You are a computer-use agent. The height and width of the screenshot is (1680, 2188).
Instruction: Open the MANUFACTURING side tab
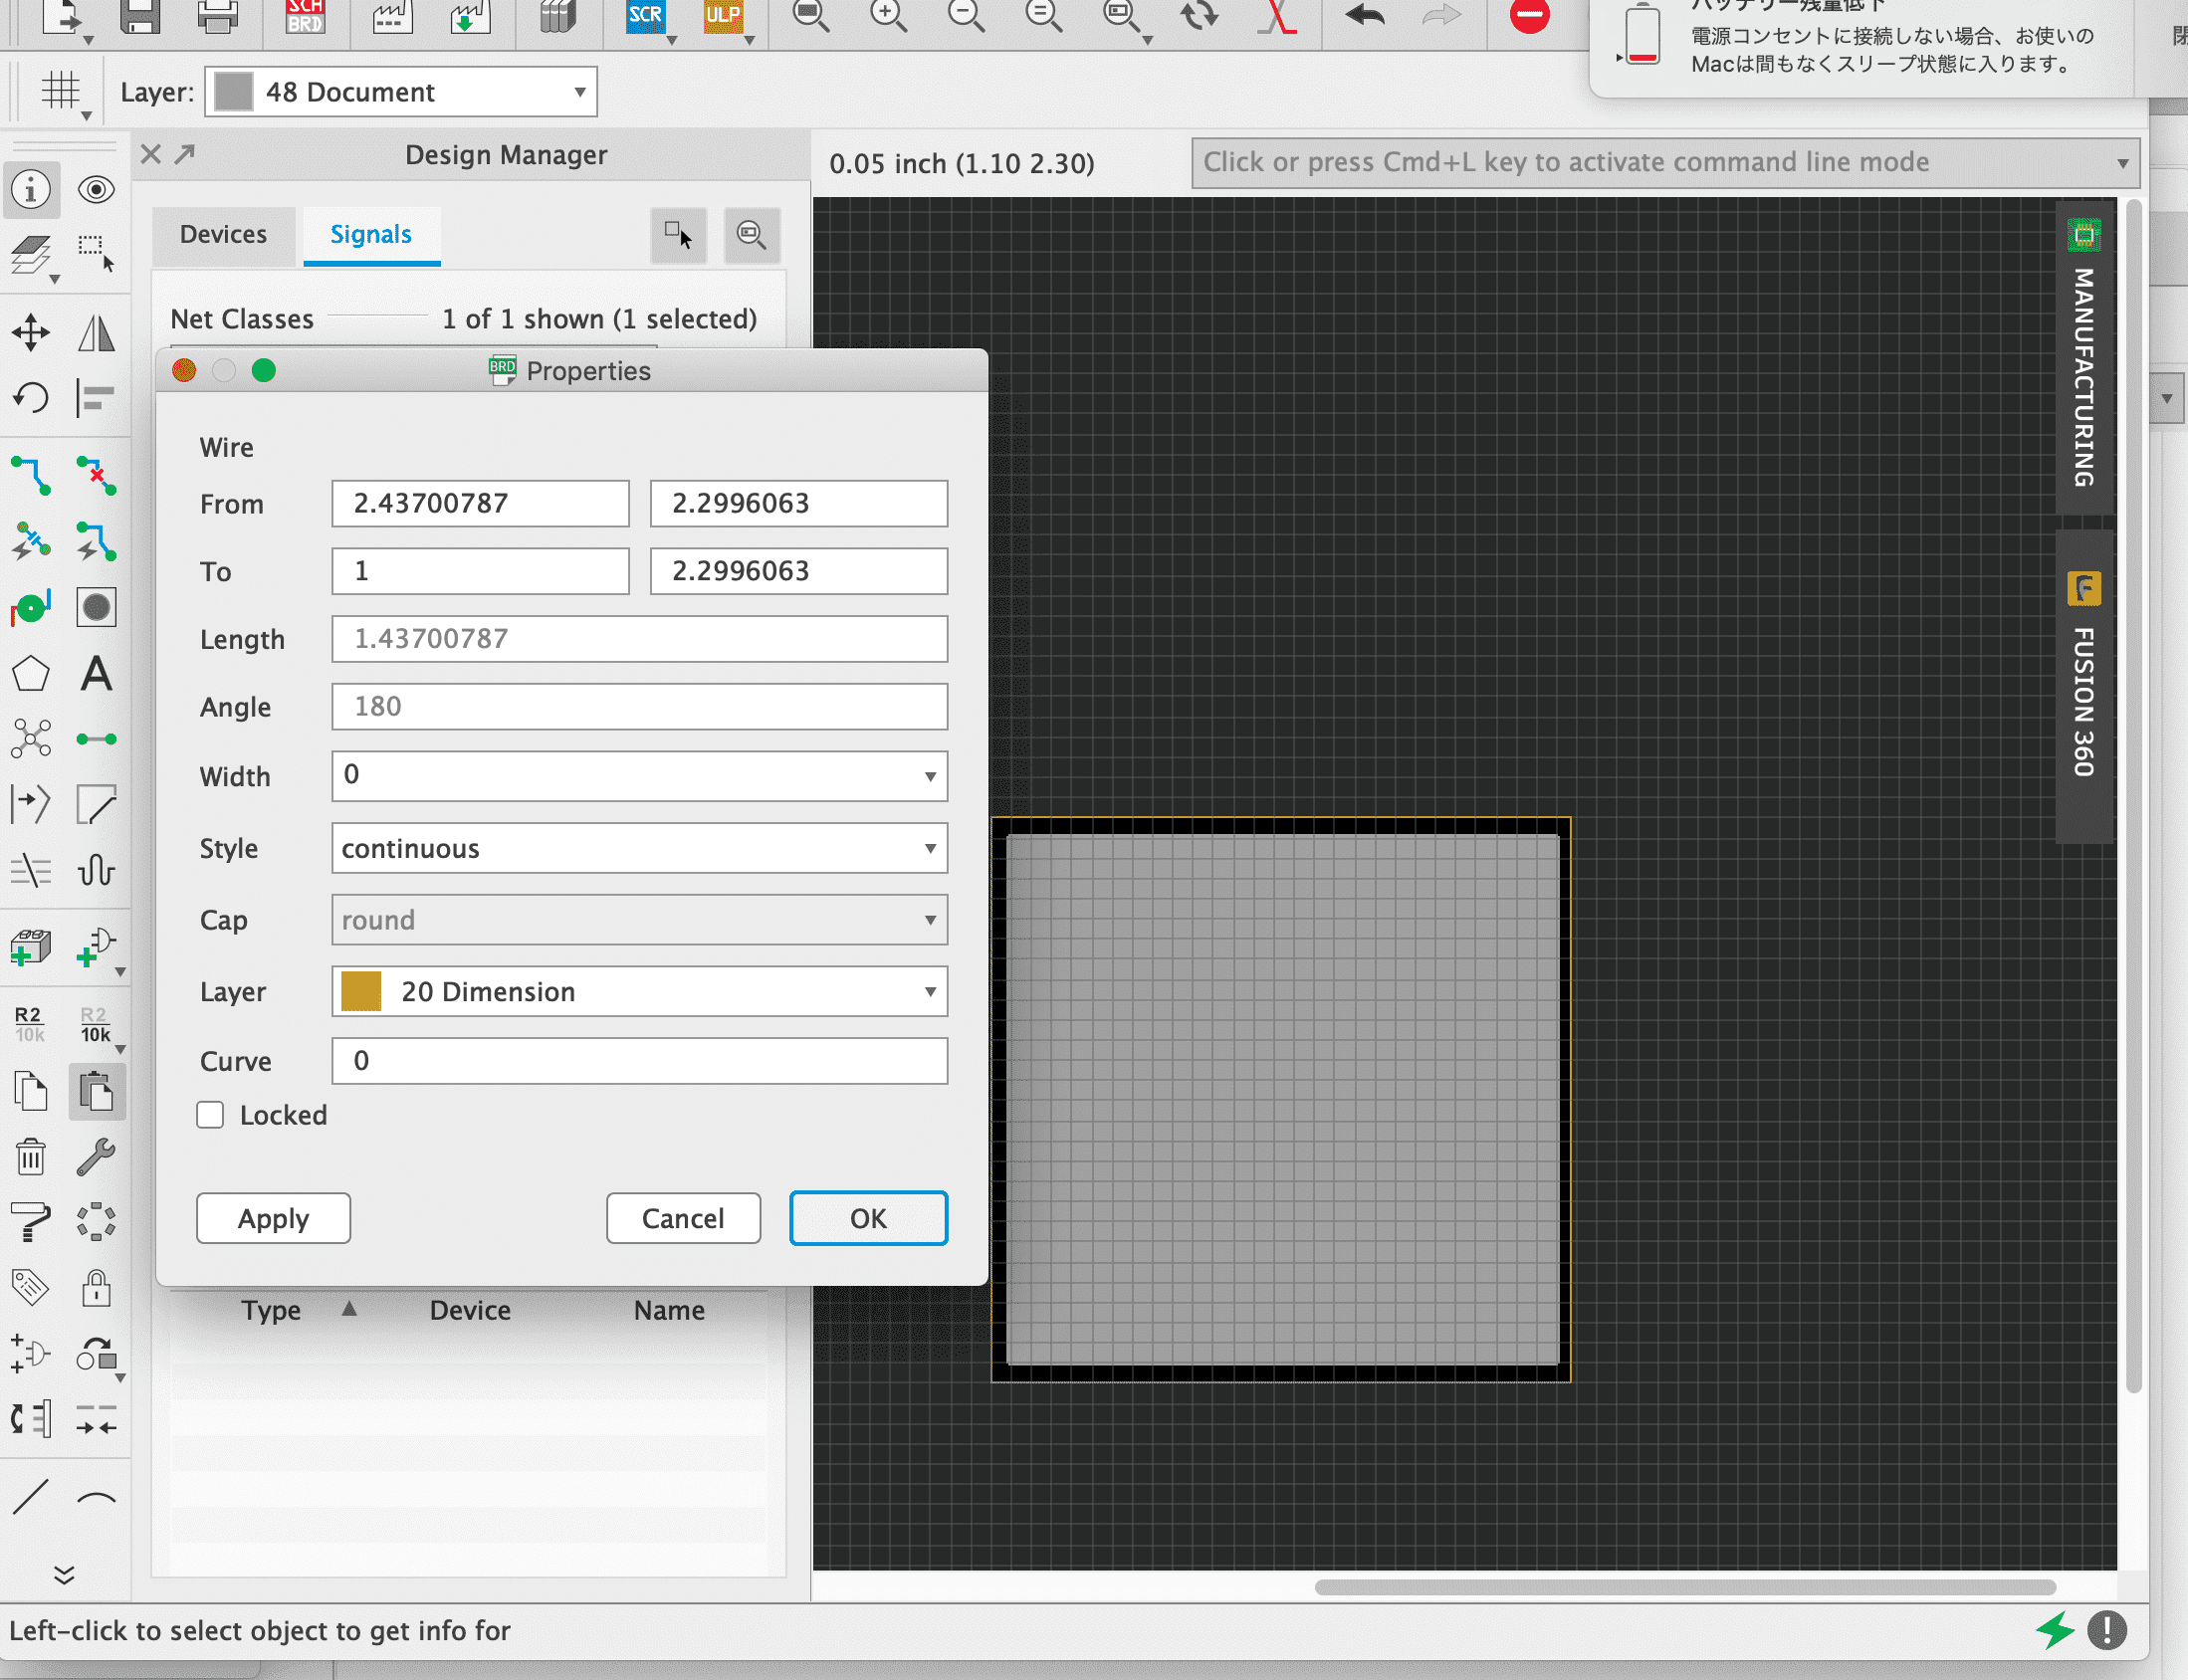tap(2084, 360)
